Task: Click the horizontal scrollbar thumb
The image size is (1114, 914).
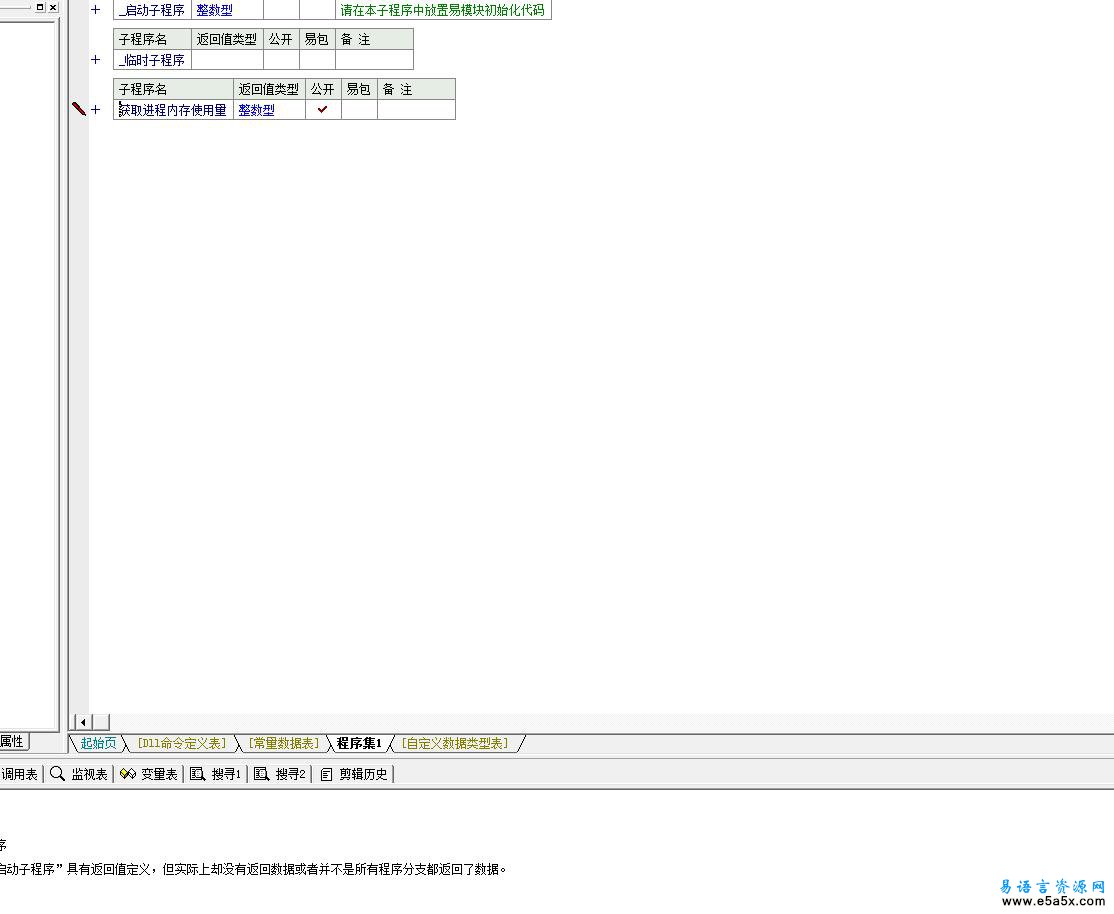Action: (x=101, y=722)
